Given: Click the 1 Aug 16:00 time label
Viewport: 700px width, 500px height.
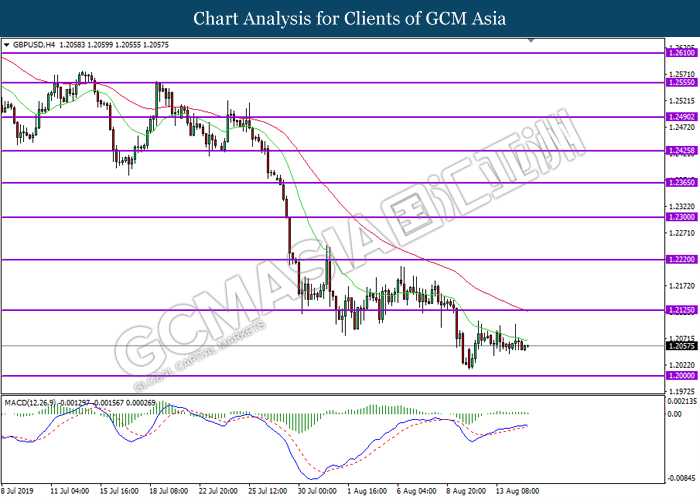Looking at the screenshot, I should tap(367, 491).
